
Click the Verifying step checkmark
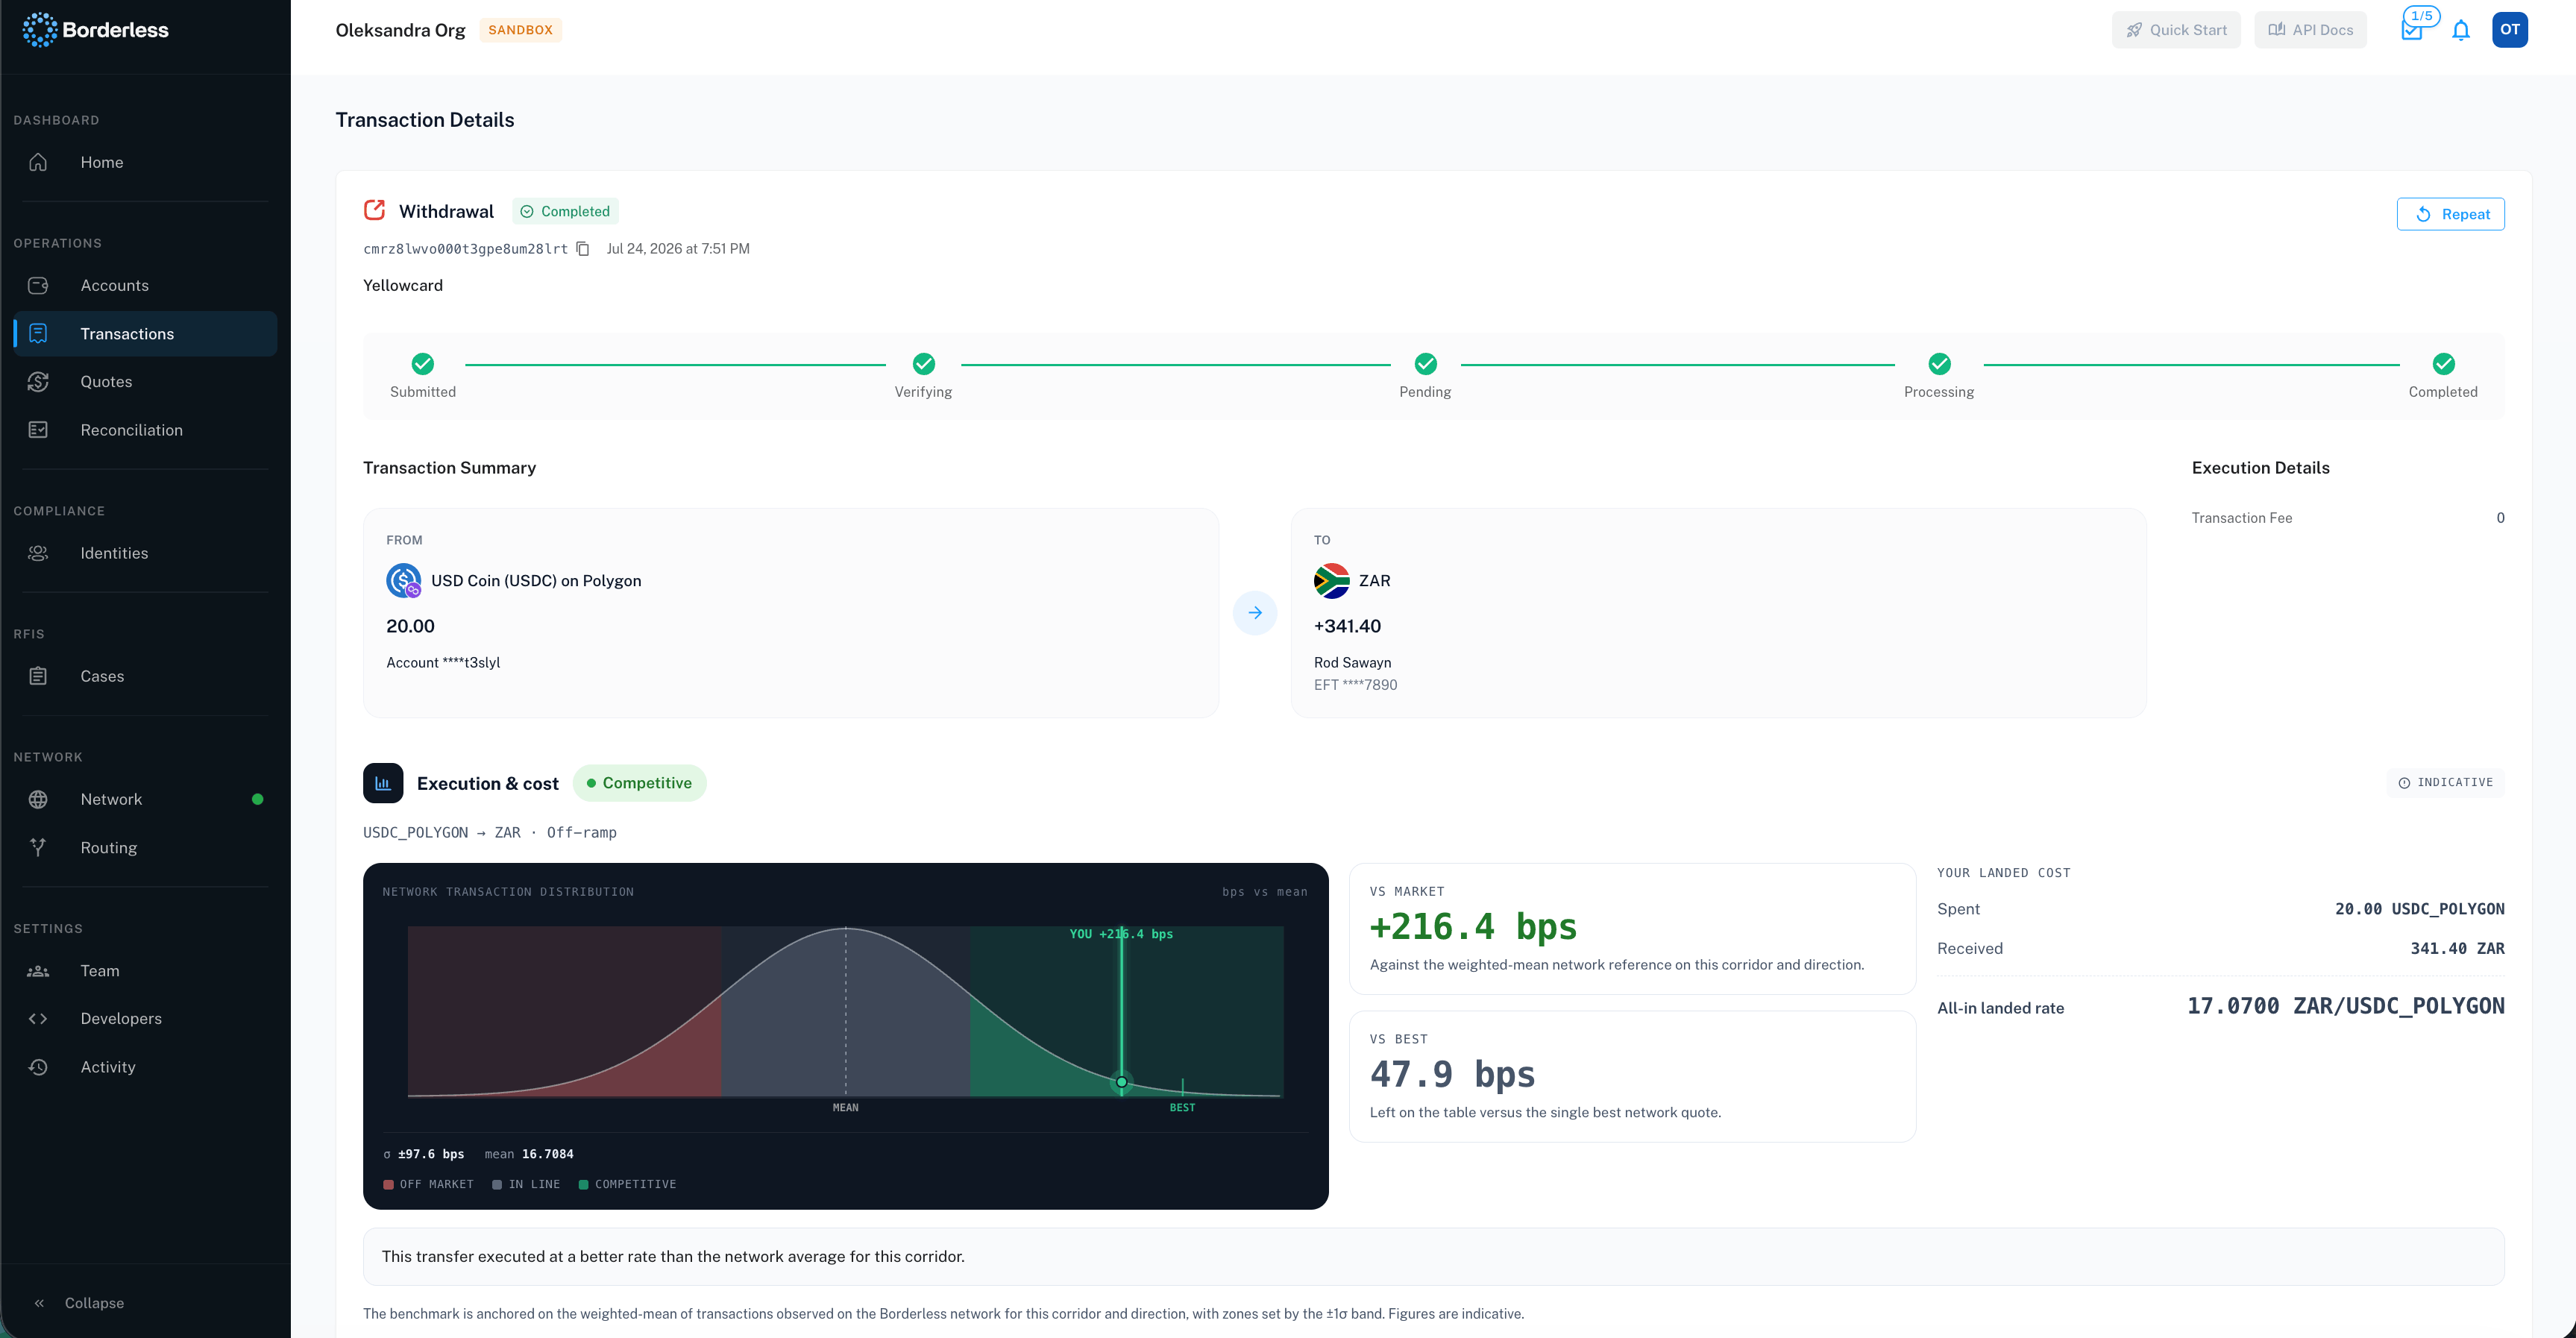[924, 364]
